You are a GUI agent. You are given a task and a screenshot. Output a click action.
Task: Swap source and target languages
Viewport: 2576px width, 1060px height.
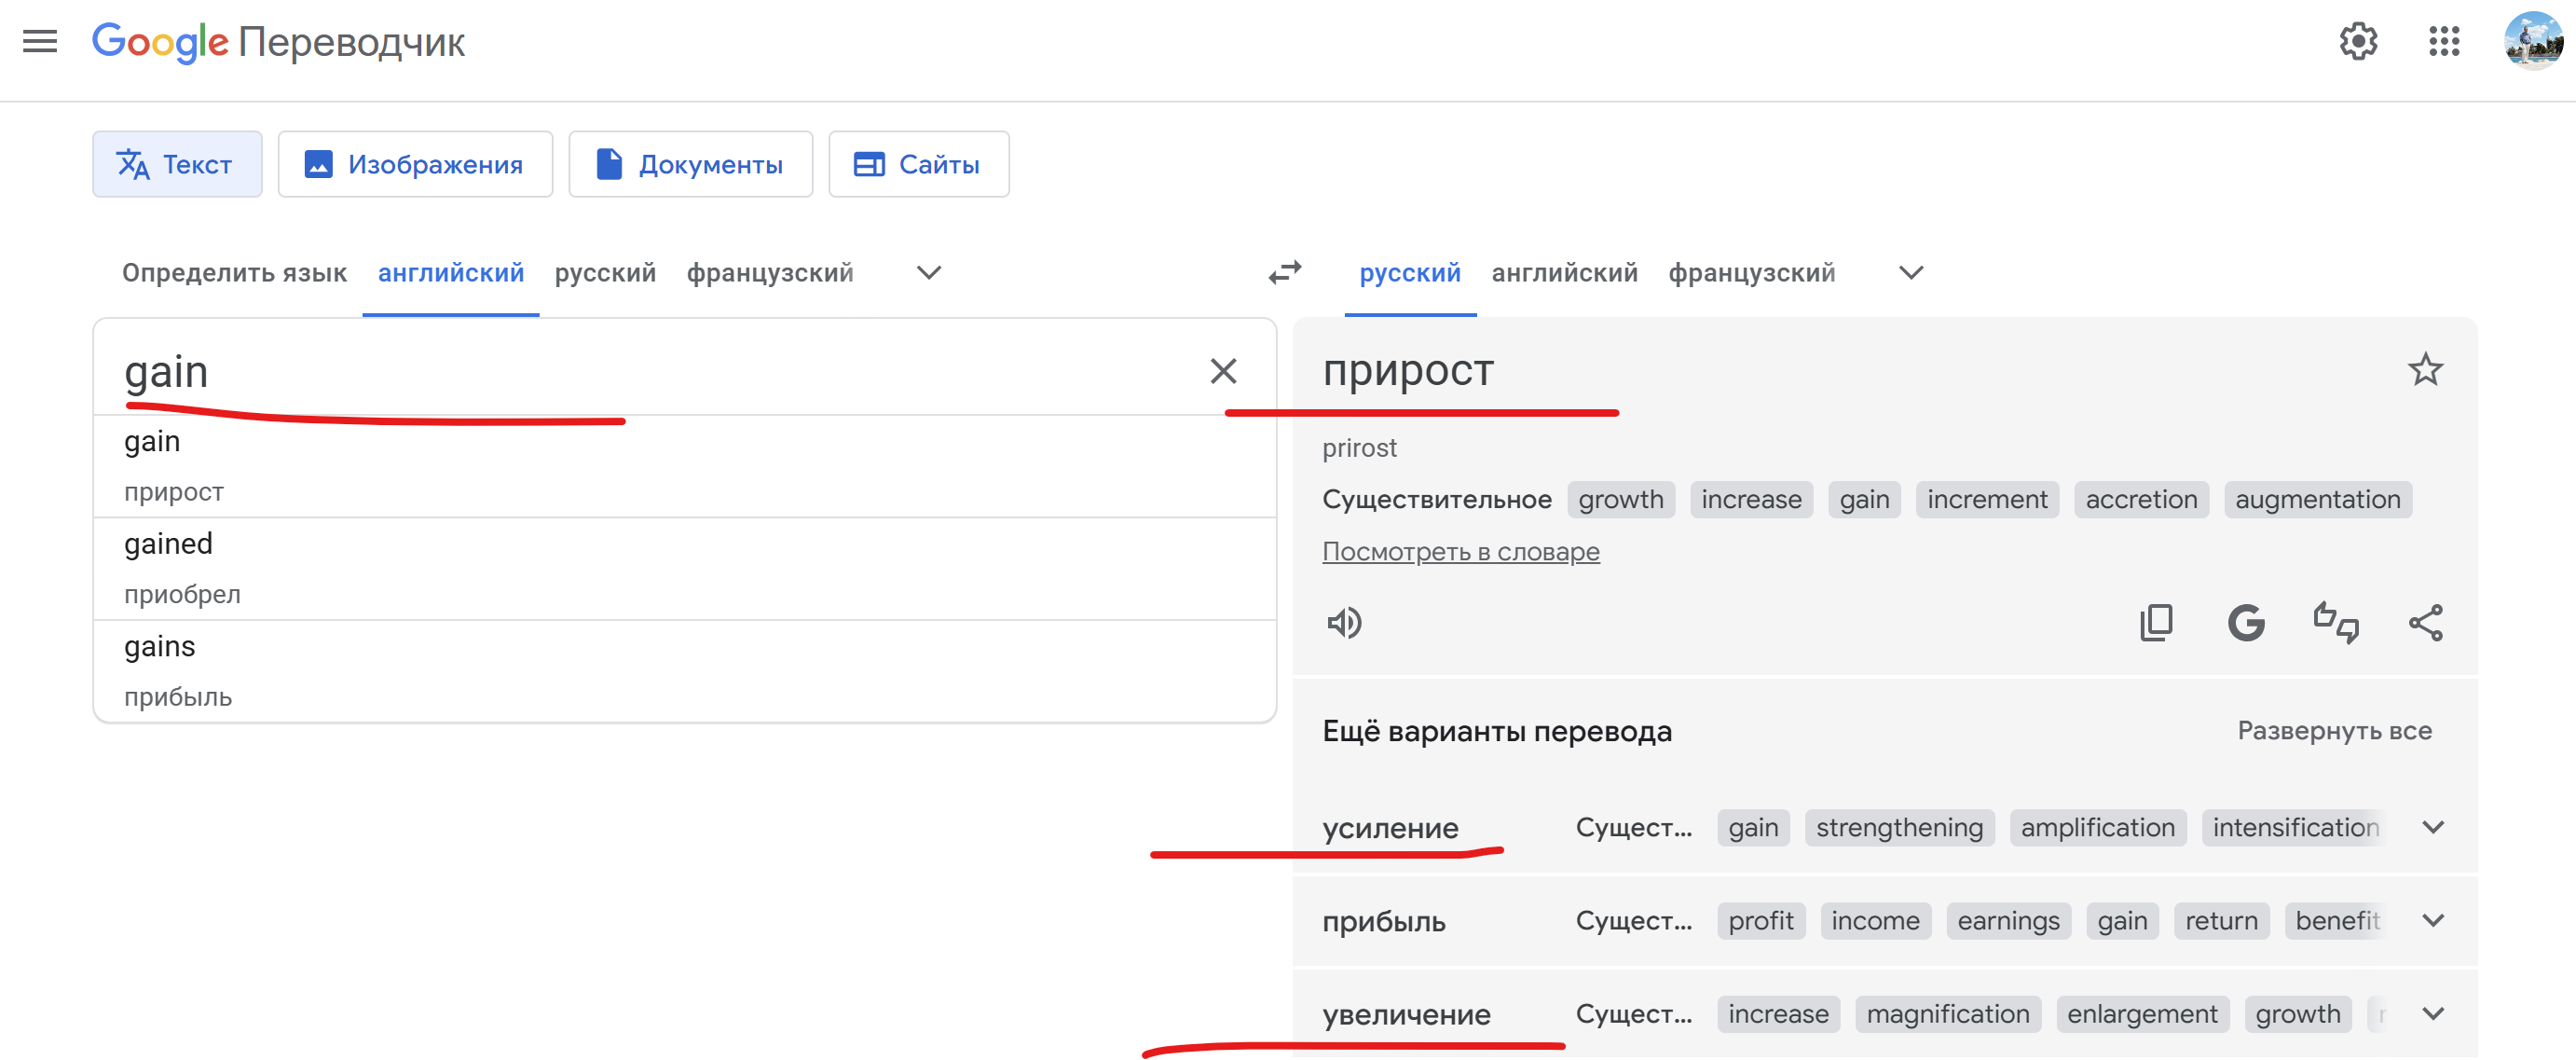(1285, 272)
